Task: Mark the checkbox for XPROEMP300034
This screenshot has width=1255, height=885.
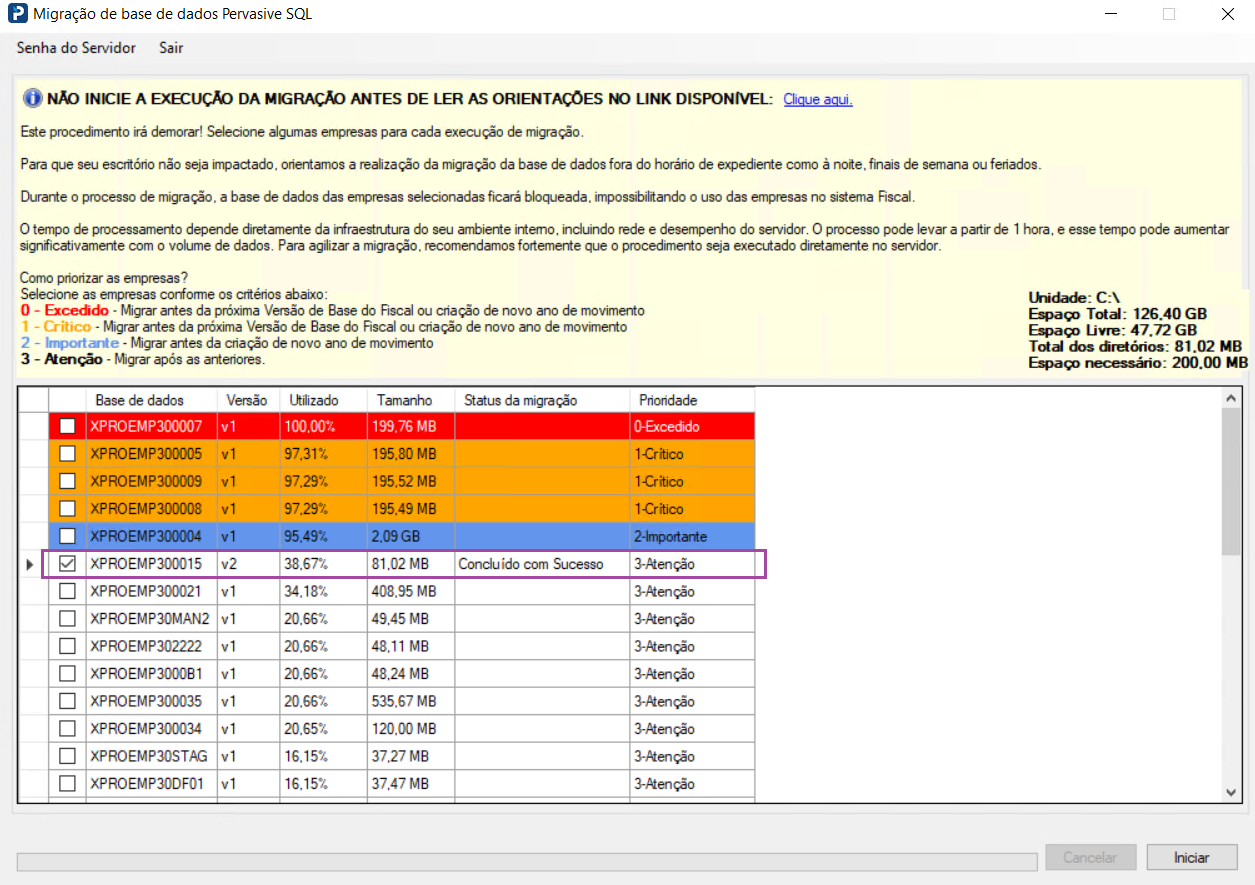Action: 67,729
